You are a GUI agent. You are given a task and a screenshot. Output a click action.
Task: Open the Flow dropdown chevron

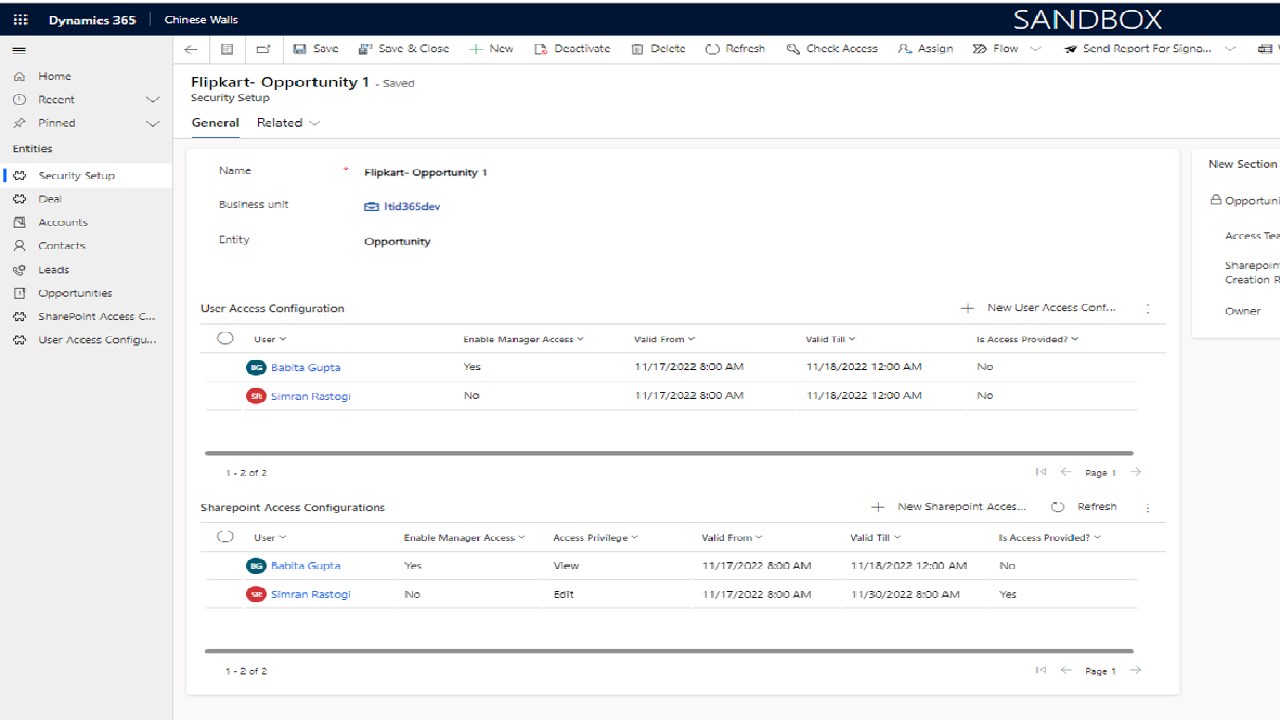click(x=1035, y=49)
